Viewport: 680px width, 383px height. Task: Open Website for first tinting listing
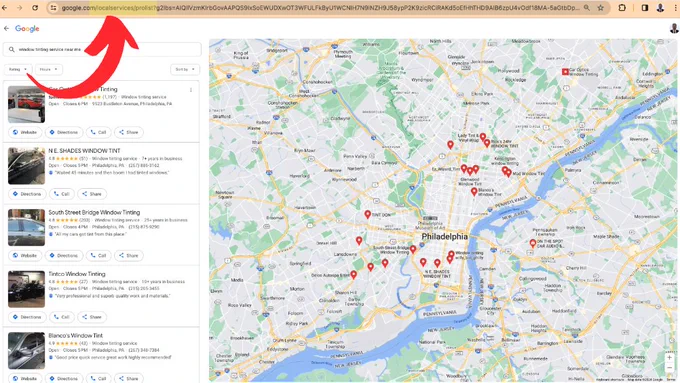pyautogui.click(x=25, y=132)
